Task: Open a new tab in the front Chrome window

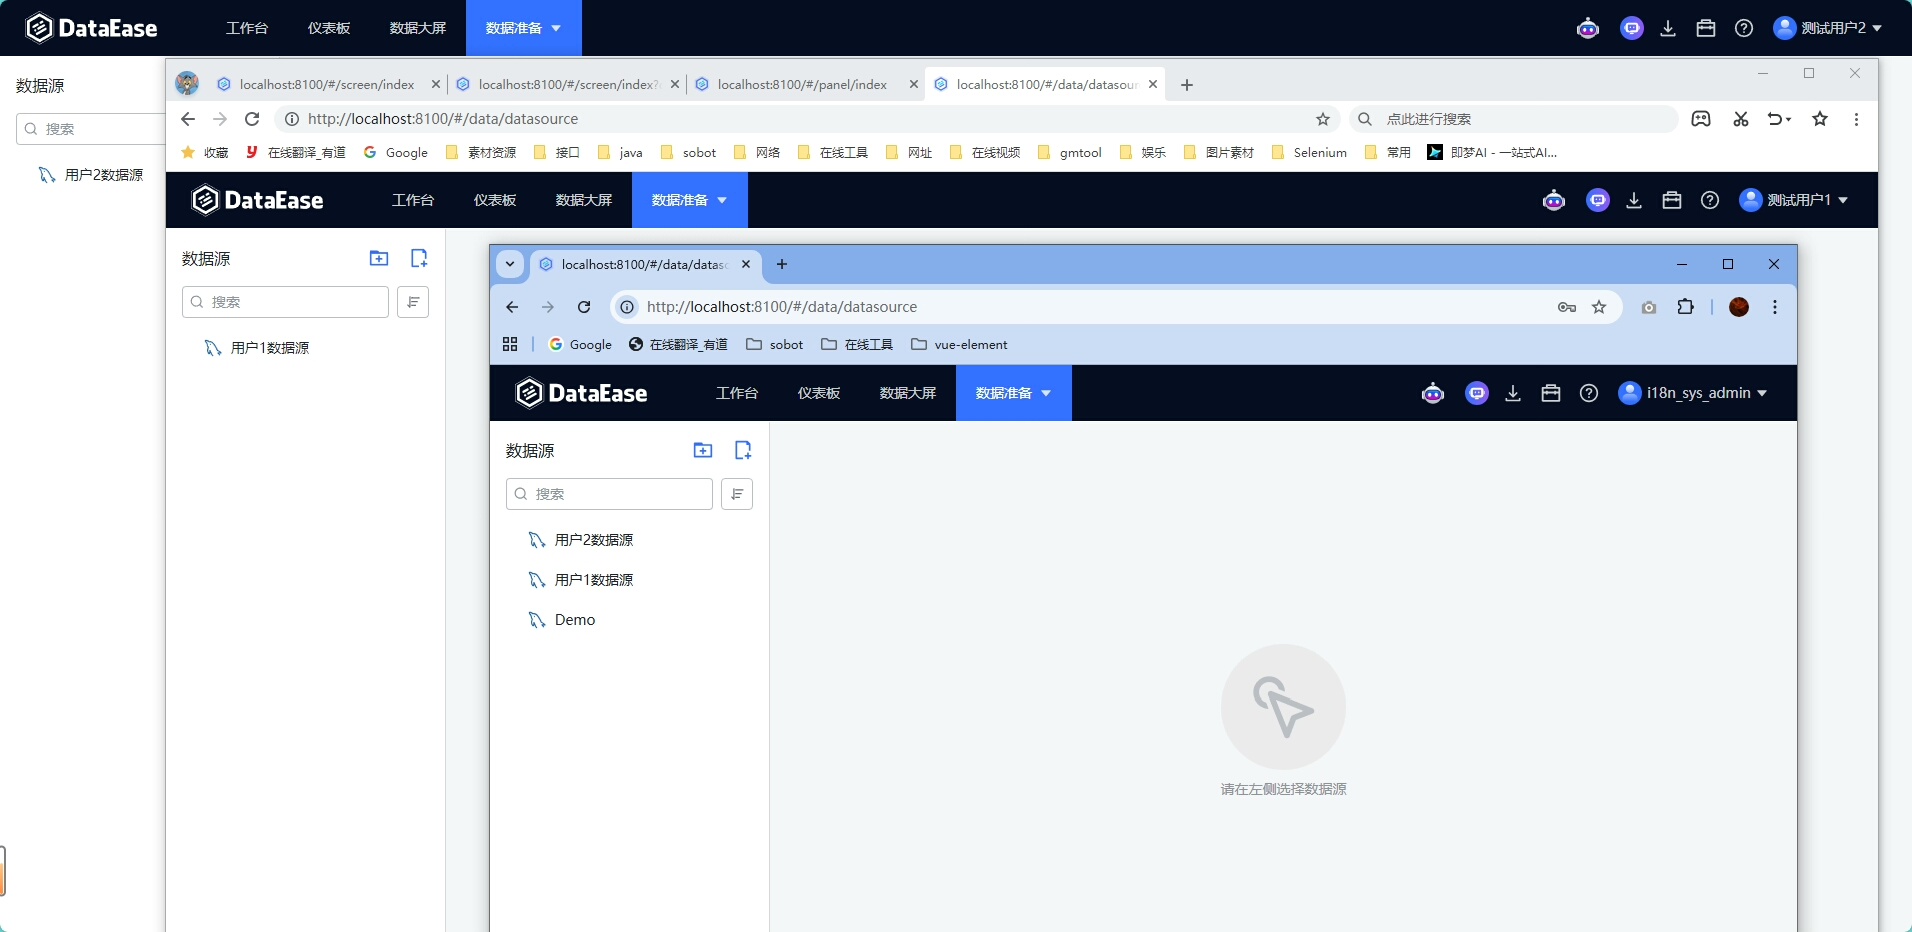Action: [782, 264]
